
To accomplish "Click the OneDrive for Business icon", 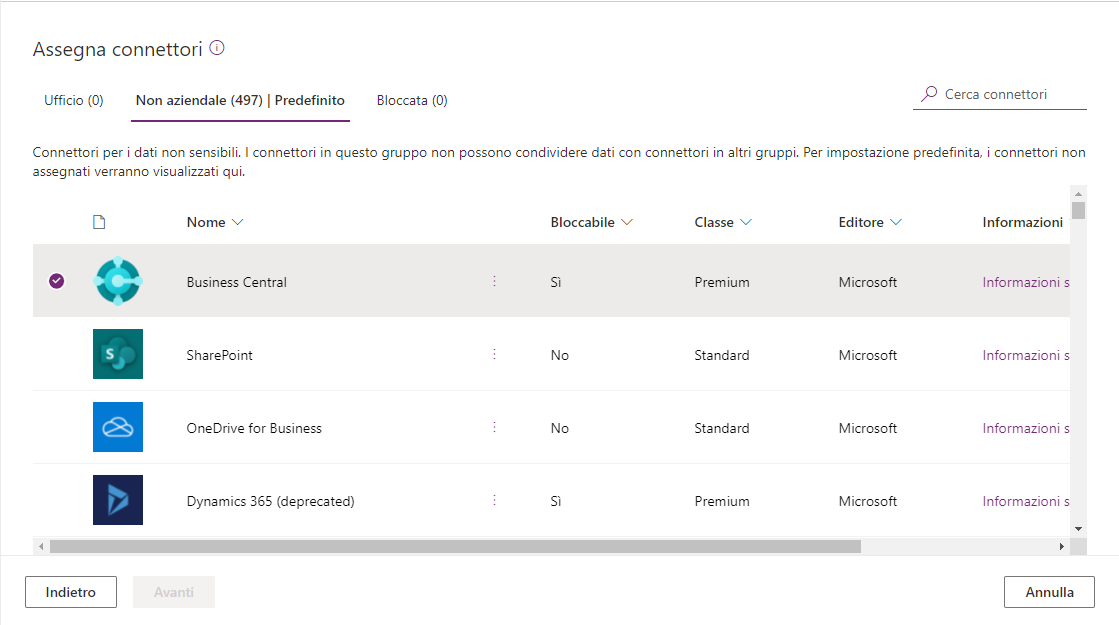I will [118, 427].
